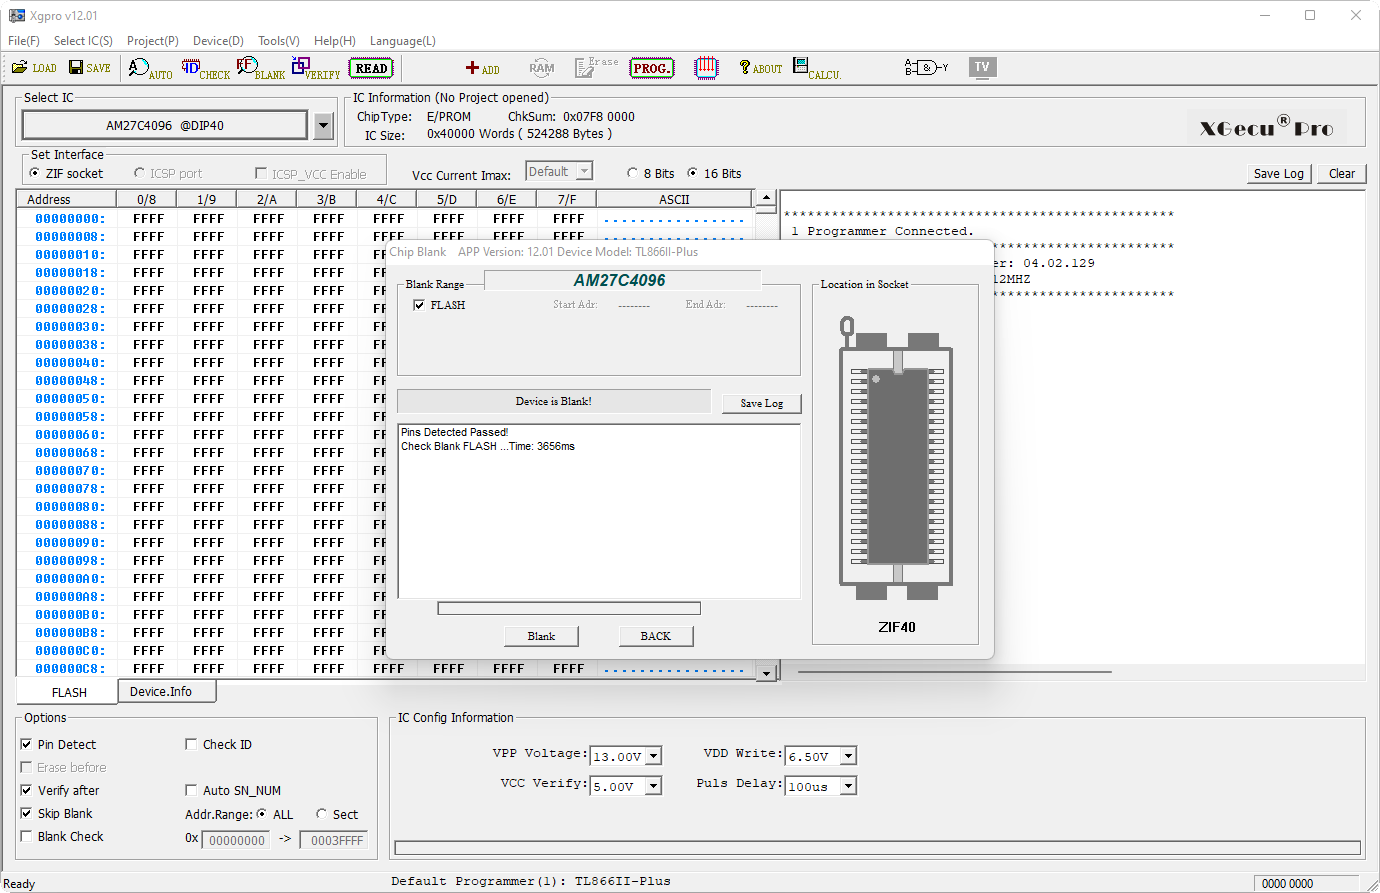
Task: Click Save Log in the Chip Blank dialog
Action: click(762, 403)
